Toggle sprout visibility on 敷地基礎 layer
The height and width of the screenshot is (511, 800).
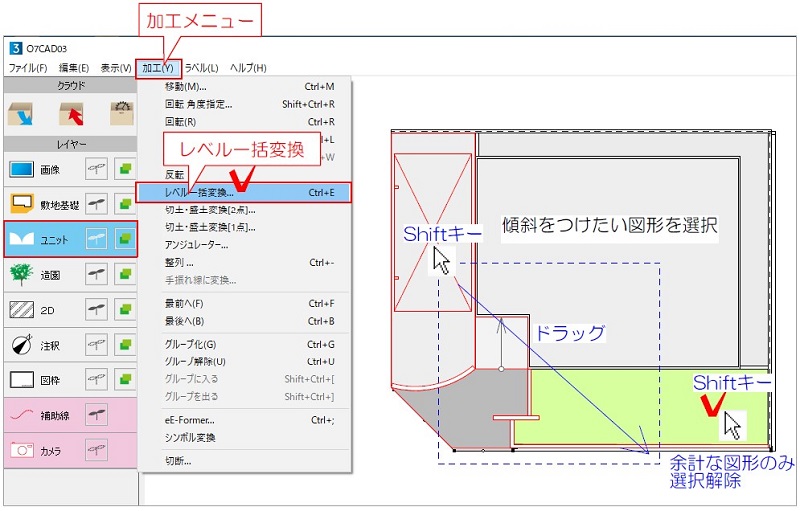tap(96, 204)
